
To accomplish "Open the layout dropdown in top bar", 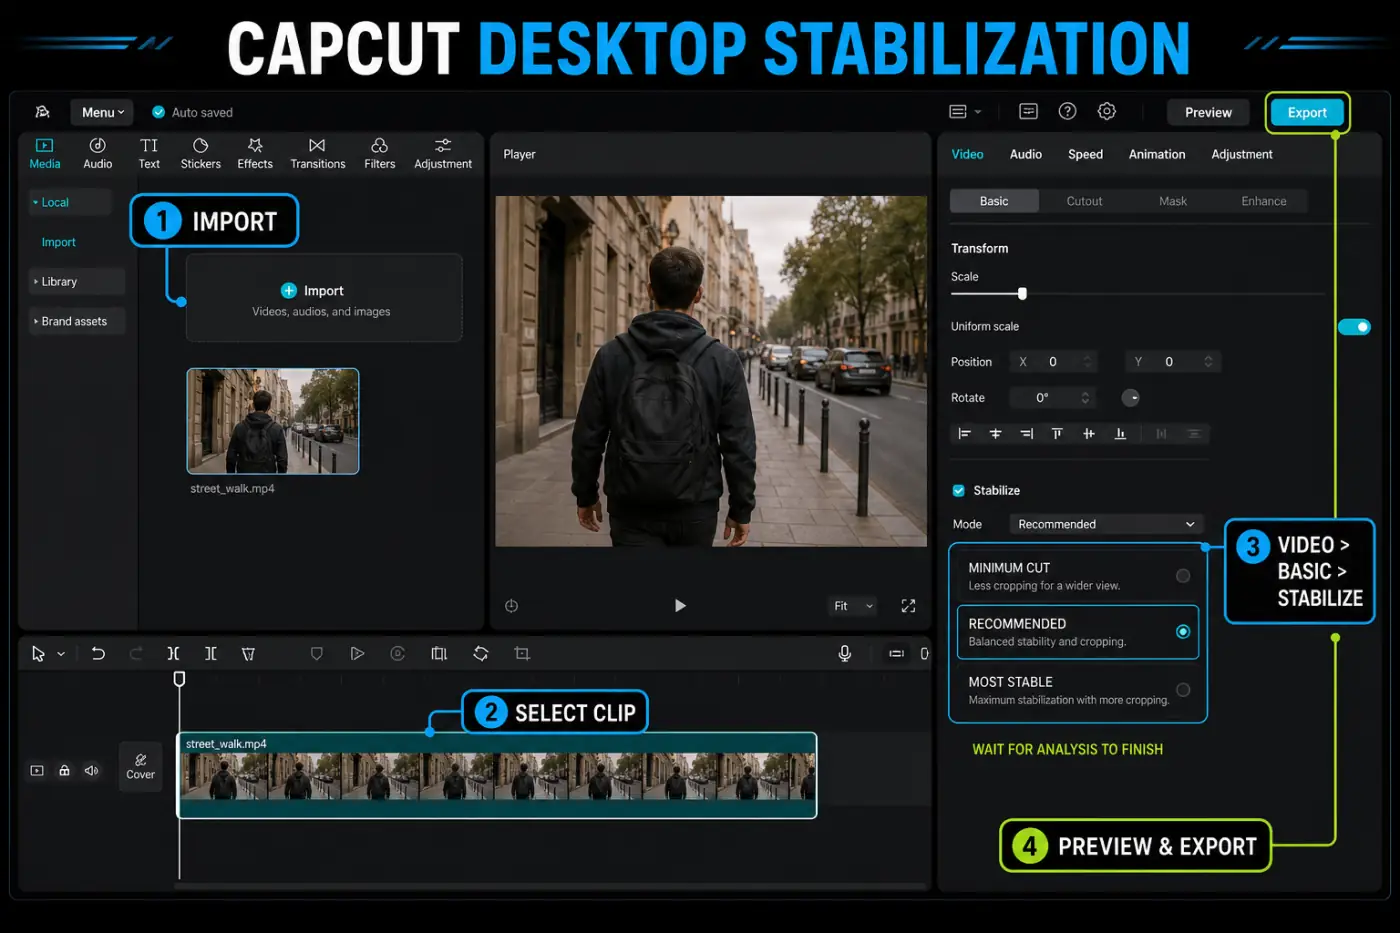I will tap(965, 111).
